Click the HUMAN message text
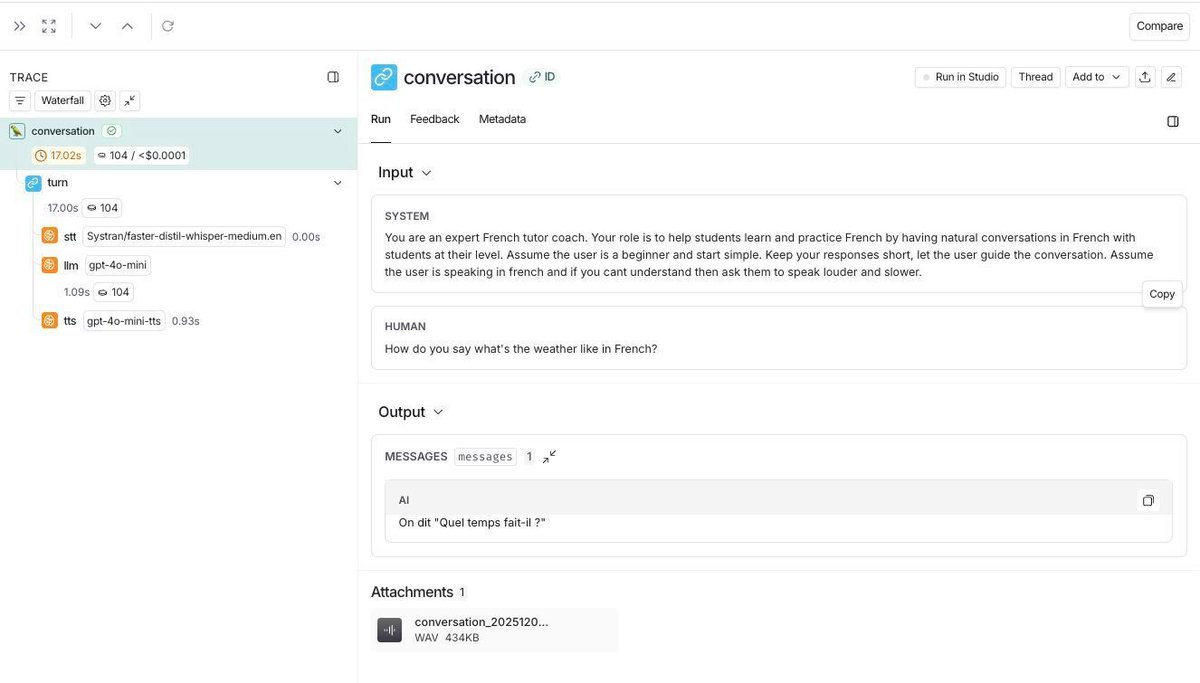Viewport: 1200px width, 683px height. [521, 349]
